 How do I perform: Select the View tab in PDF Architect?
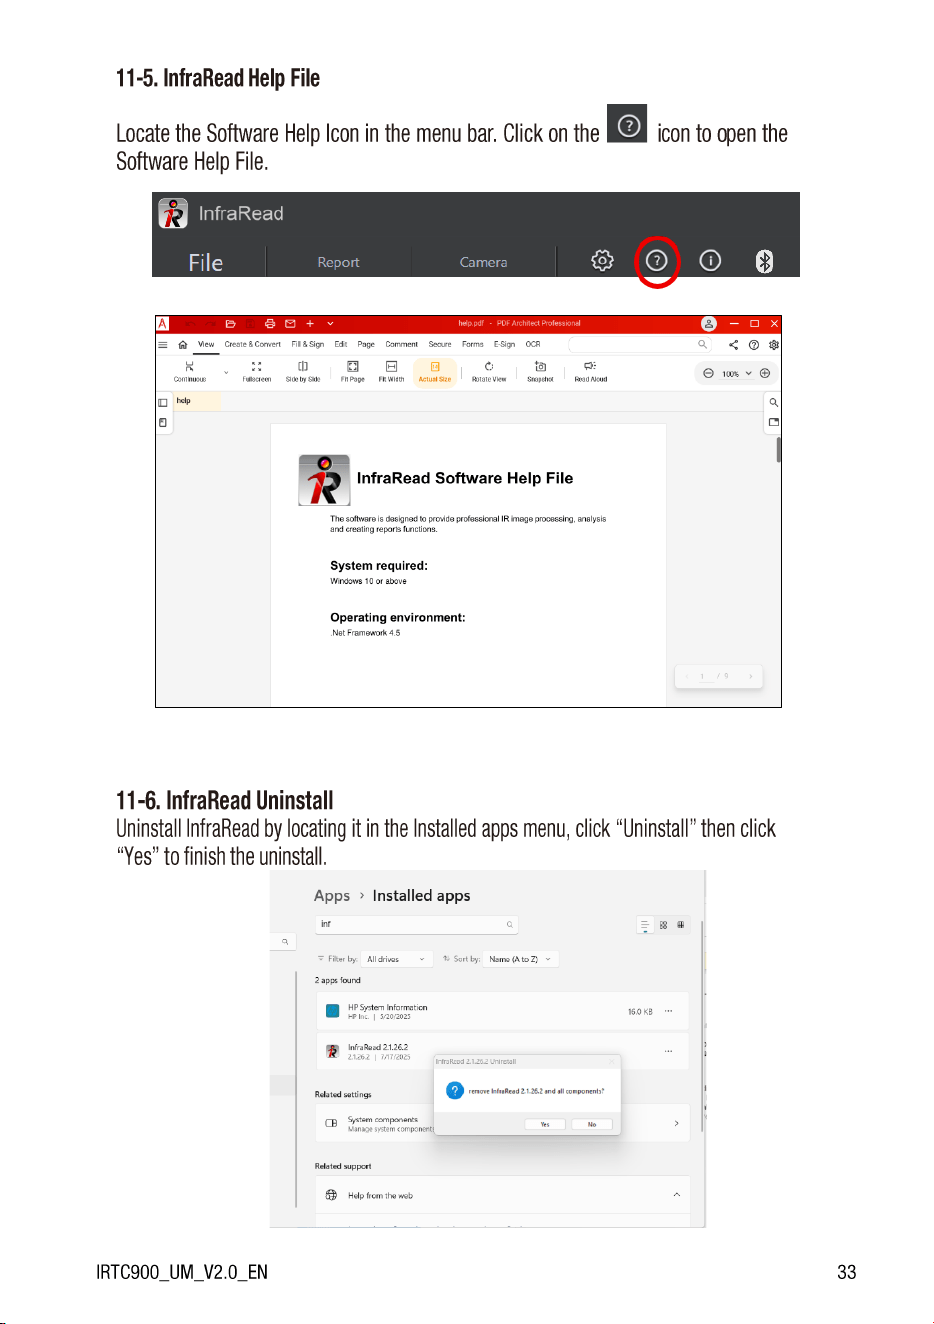206,344
